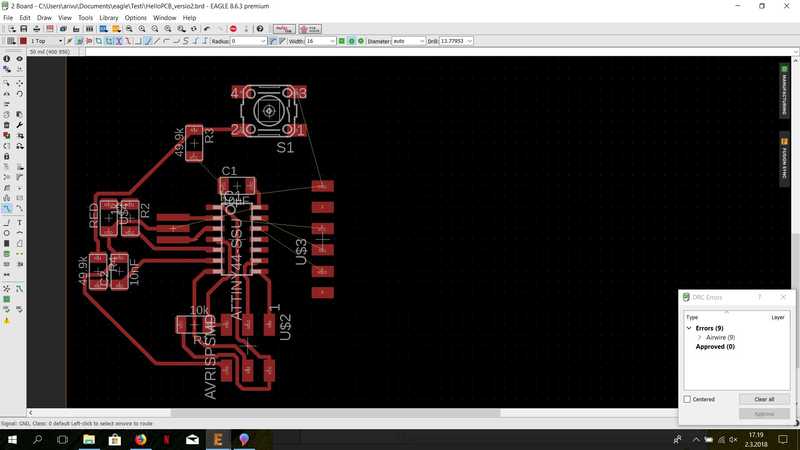Select the Move tool with cross arrows
Image resolution: width=800 pixels, height=450 pixels.
19,83
